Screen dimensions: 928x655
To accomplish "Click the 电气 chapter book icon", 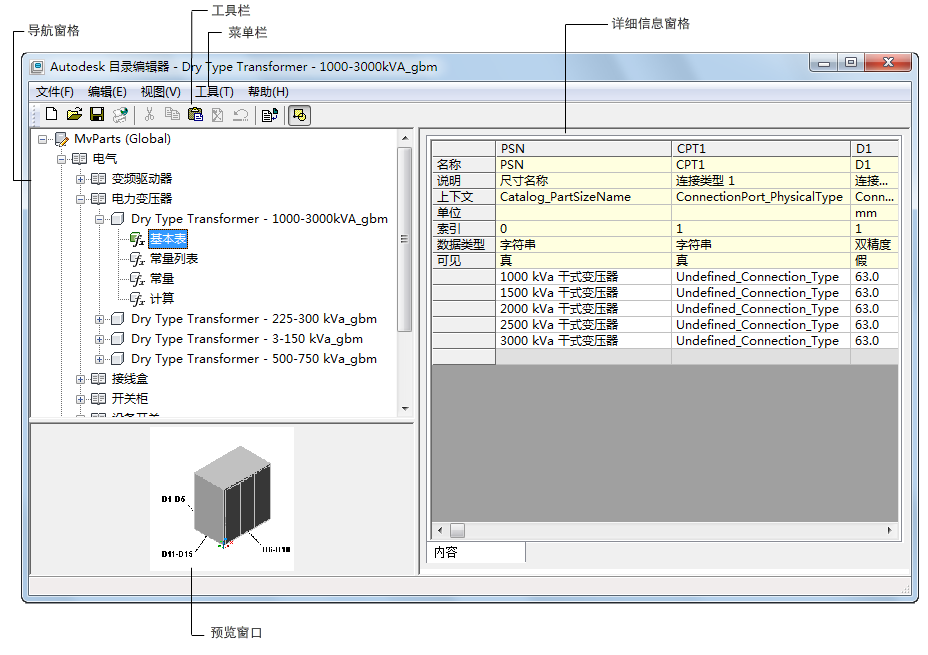I will [79, 159].
